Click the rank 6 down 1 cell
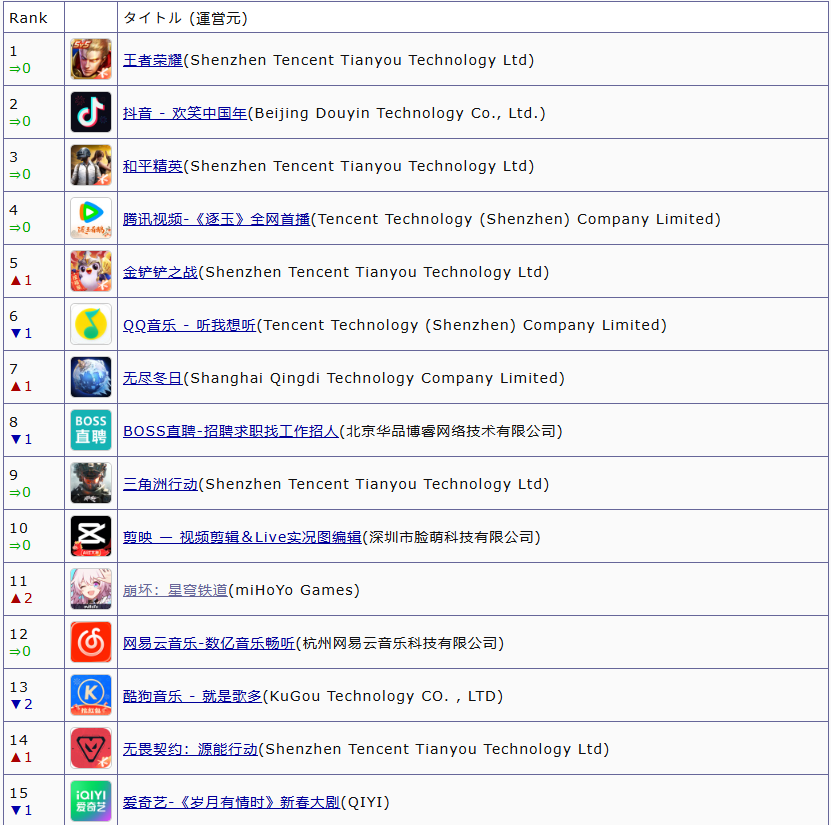831x825 pixels. (x=34, y=324)
